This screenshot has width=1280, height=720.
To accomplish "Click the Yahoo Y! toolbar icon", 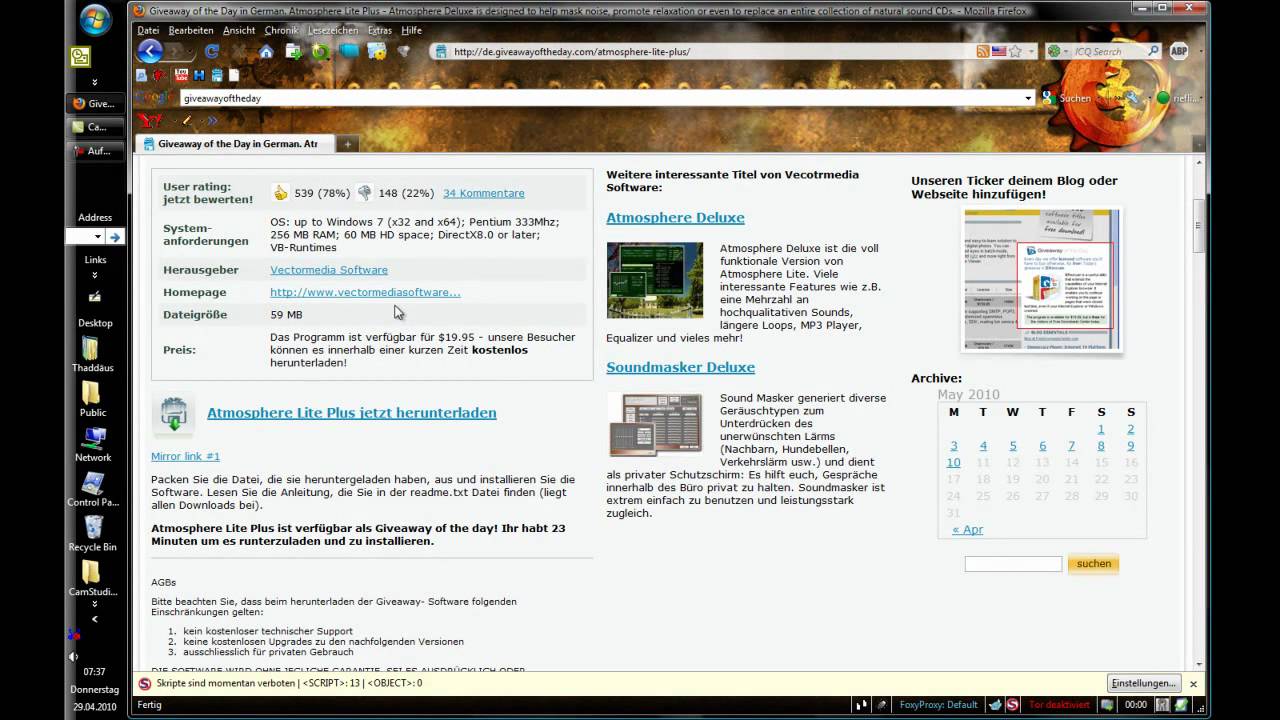I will [150, 120].
